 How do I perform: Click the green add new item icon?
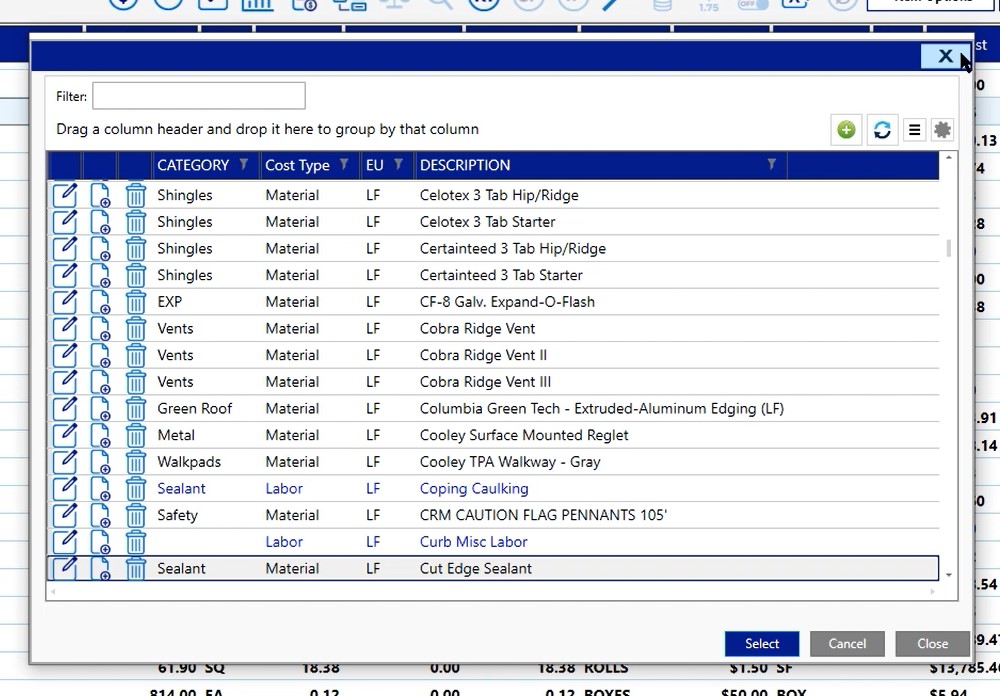pos(846,130)
